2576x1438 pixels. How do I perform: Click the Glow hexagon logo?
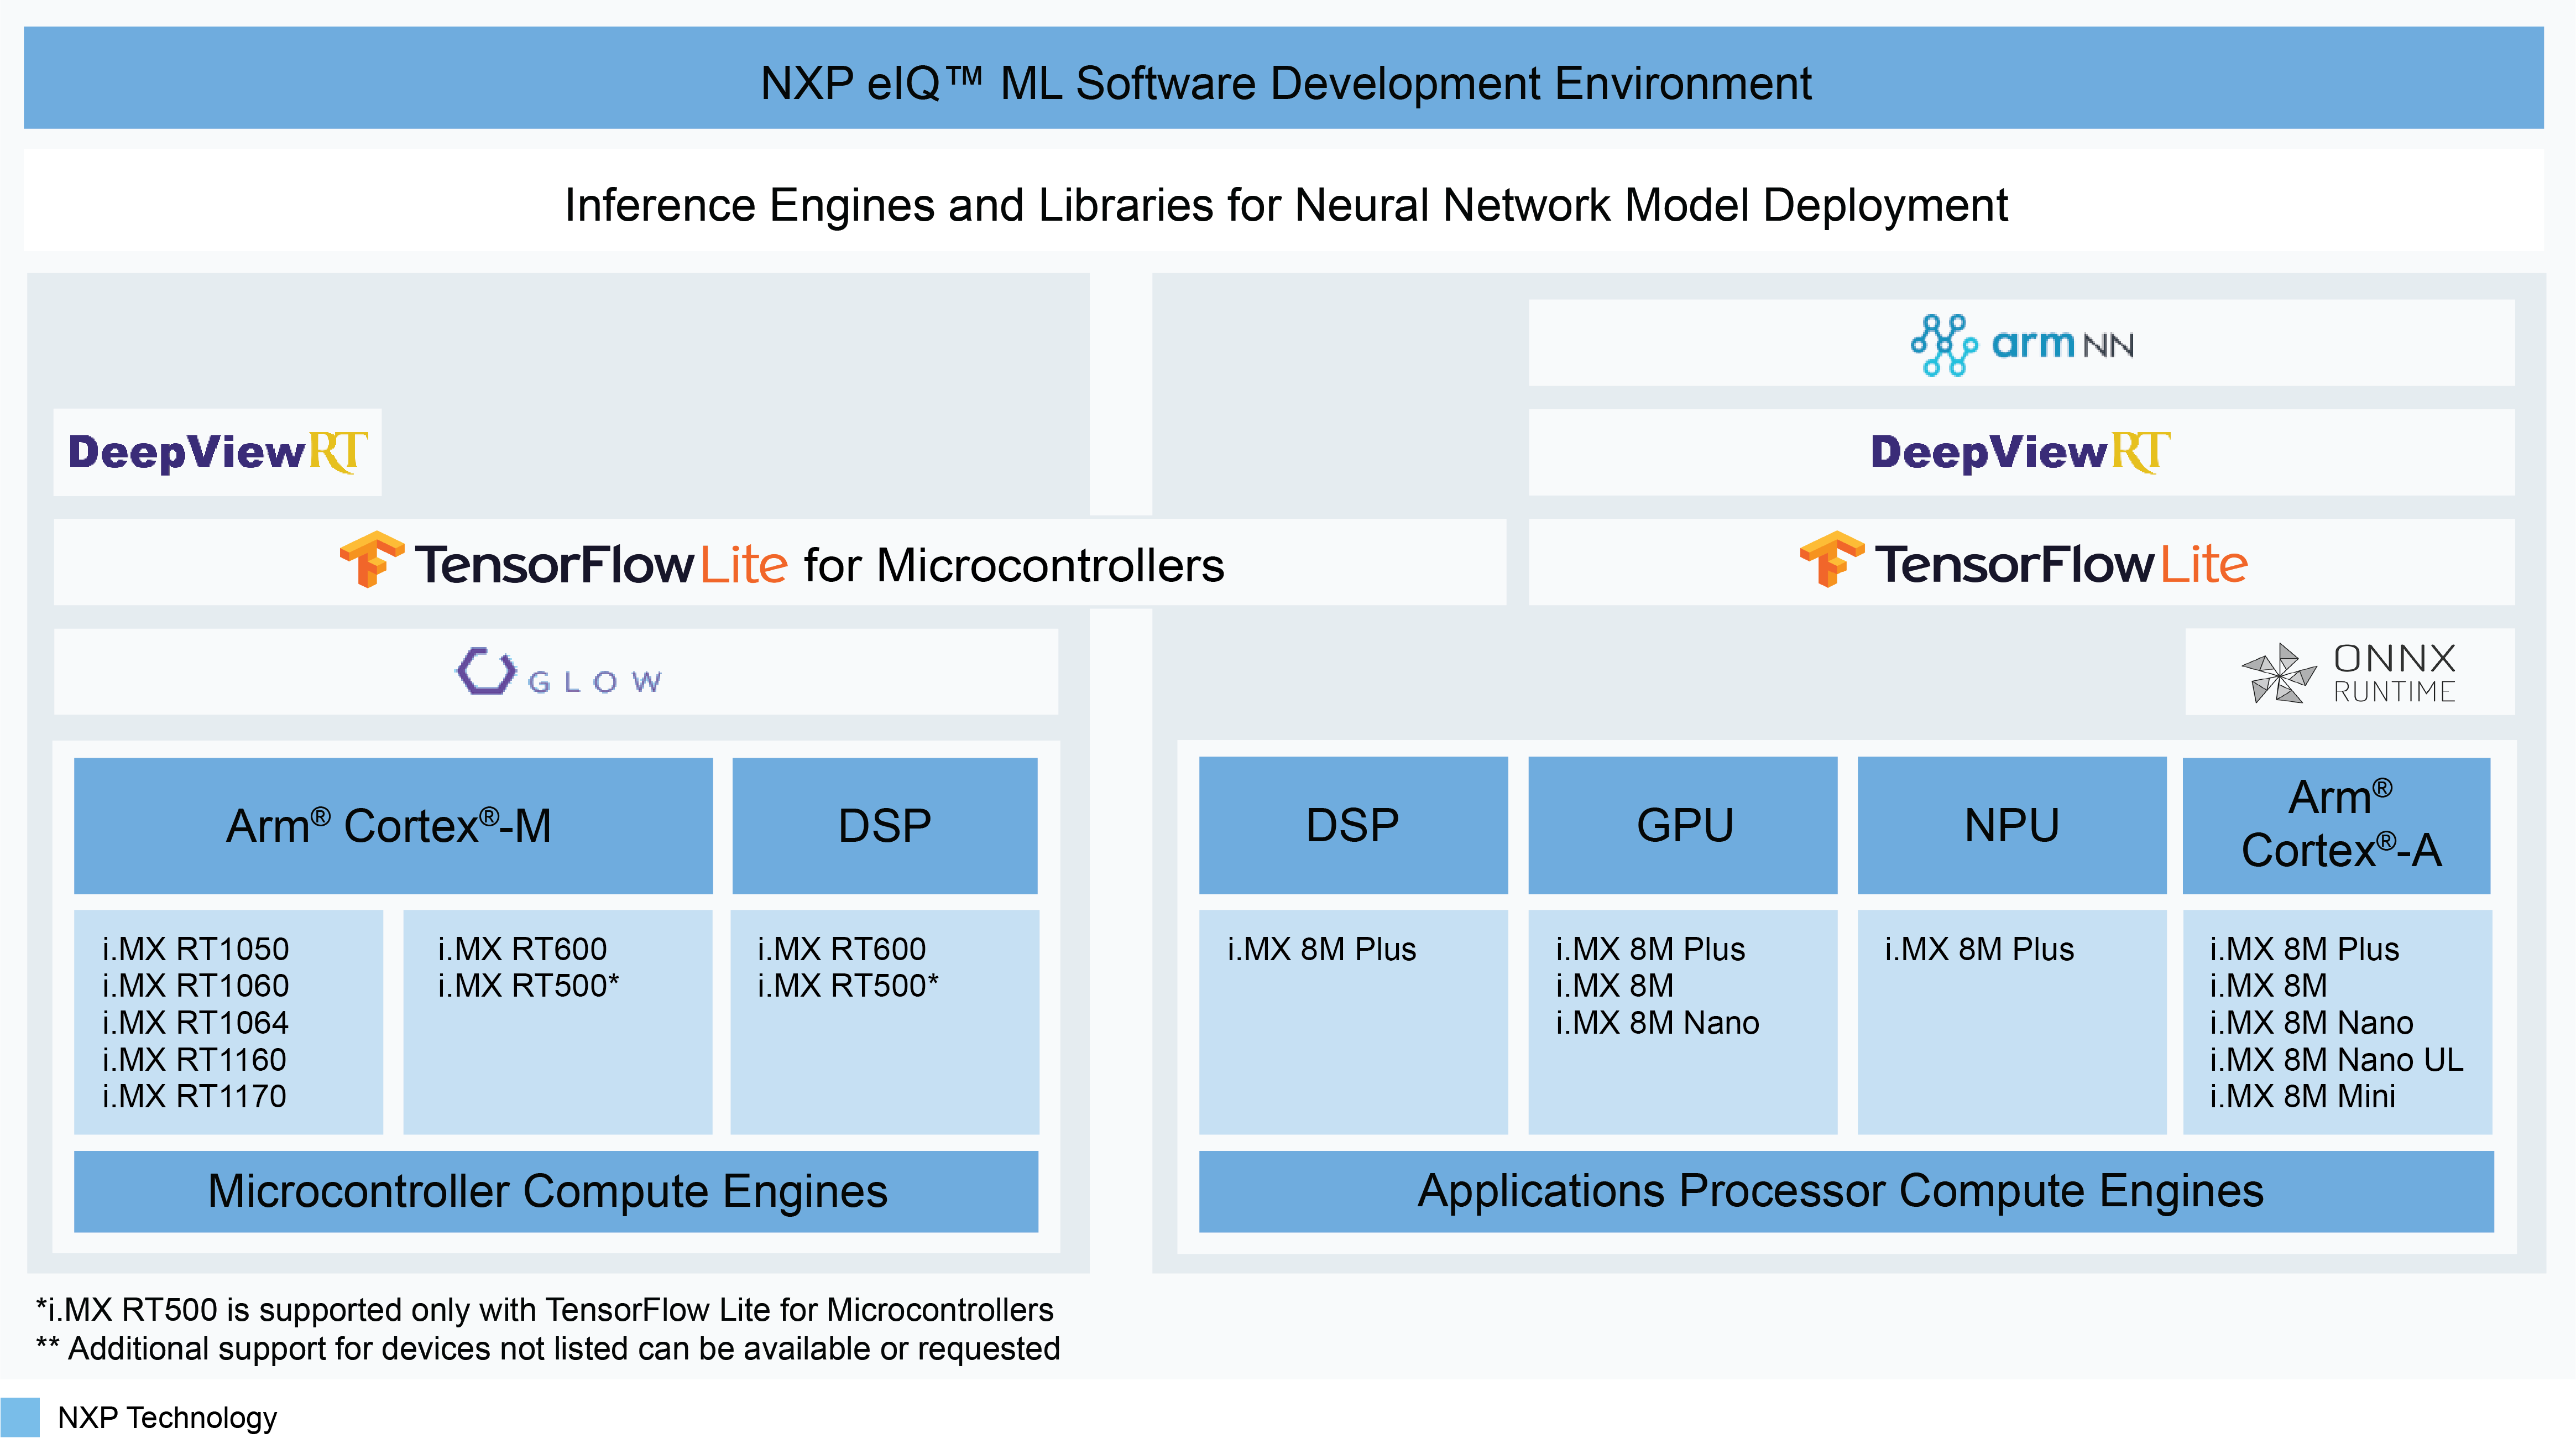486,671
